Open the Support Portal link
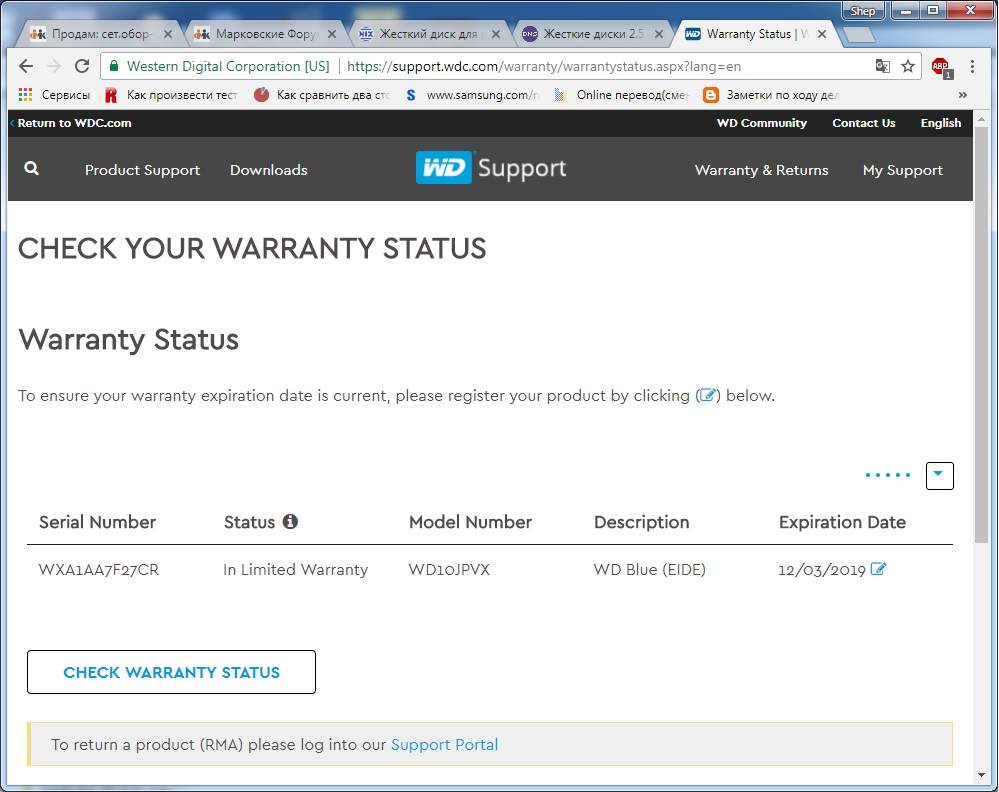The image size is (999, 792). 444,744
